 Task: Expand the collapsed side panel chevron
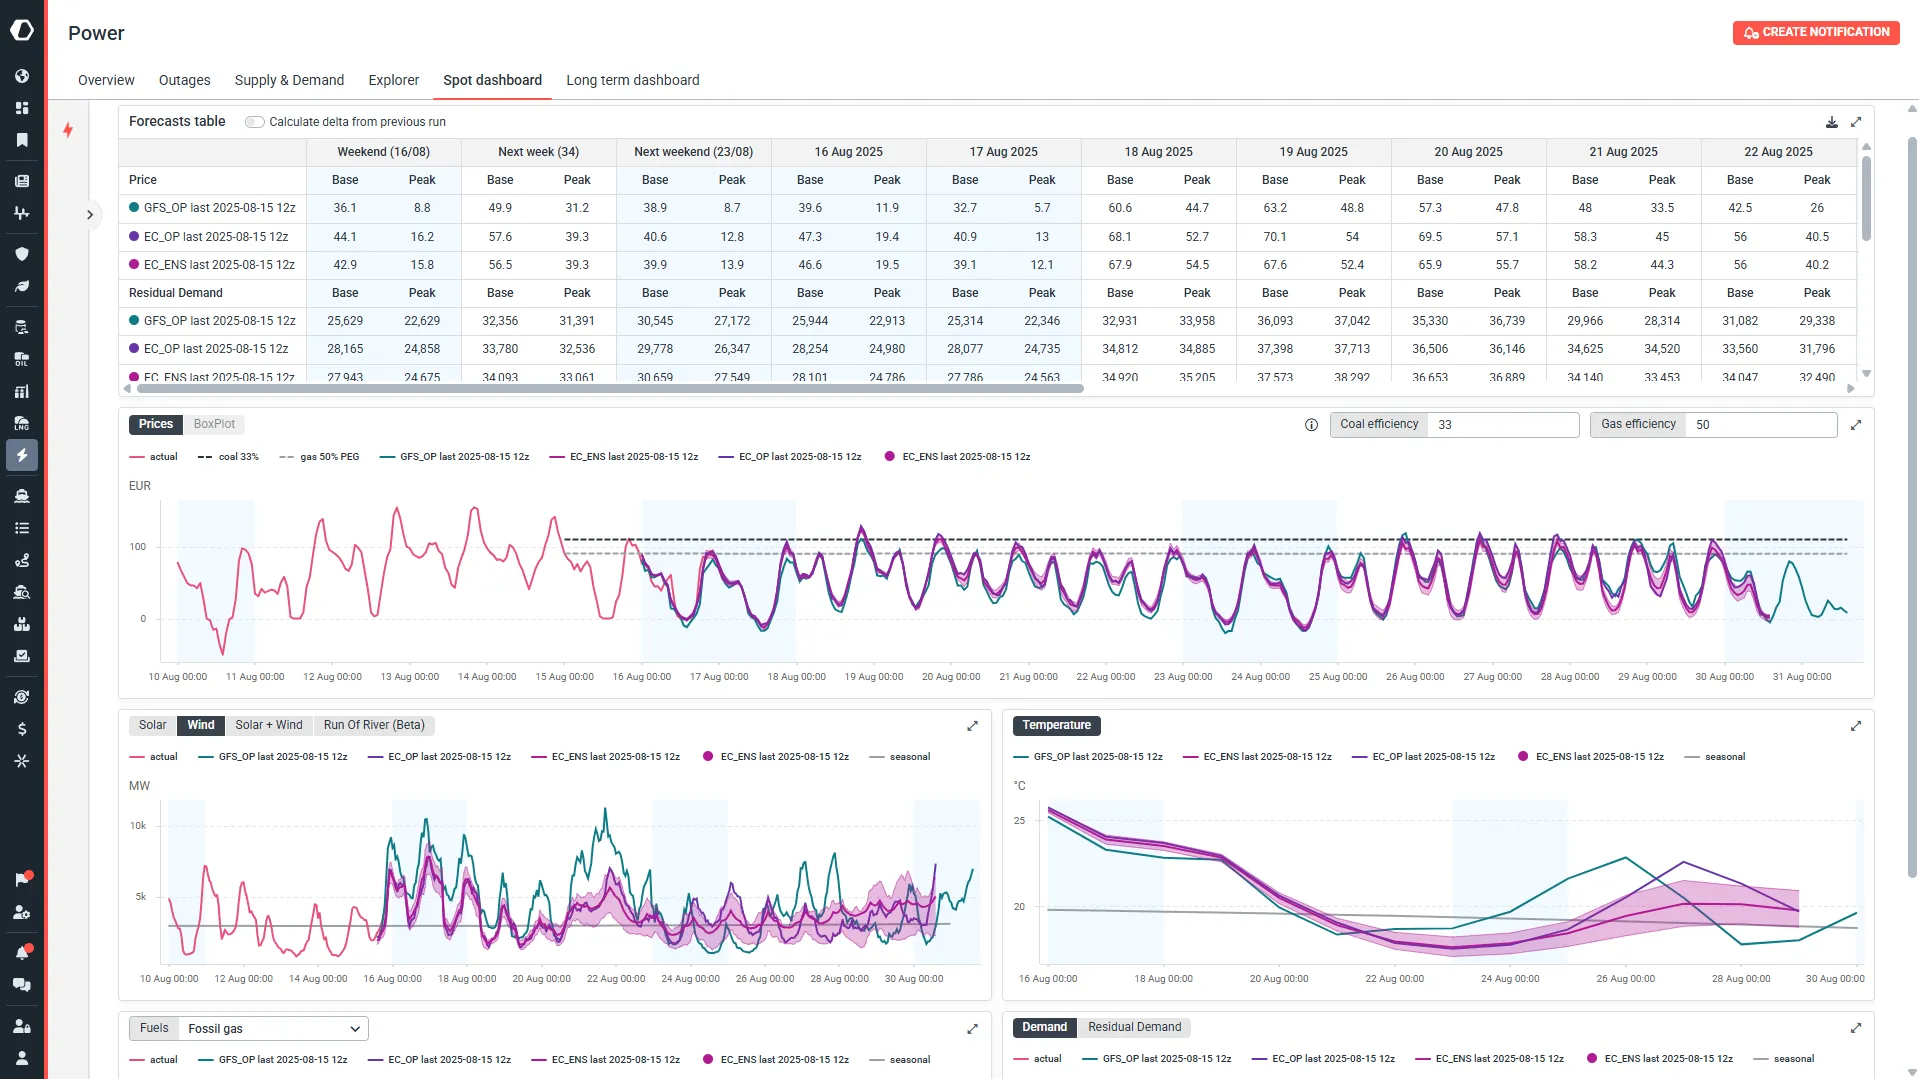(x=90, y=214)
